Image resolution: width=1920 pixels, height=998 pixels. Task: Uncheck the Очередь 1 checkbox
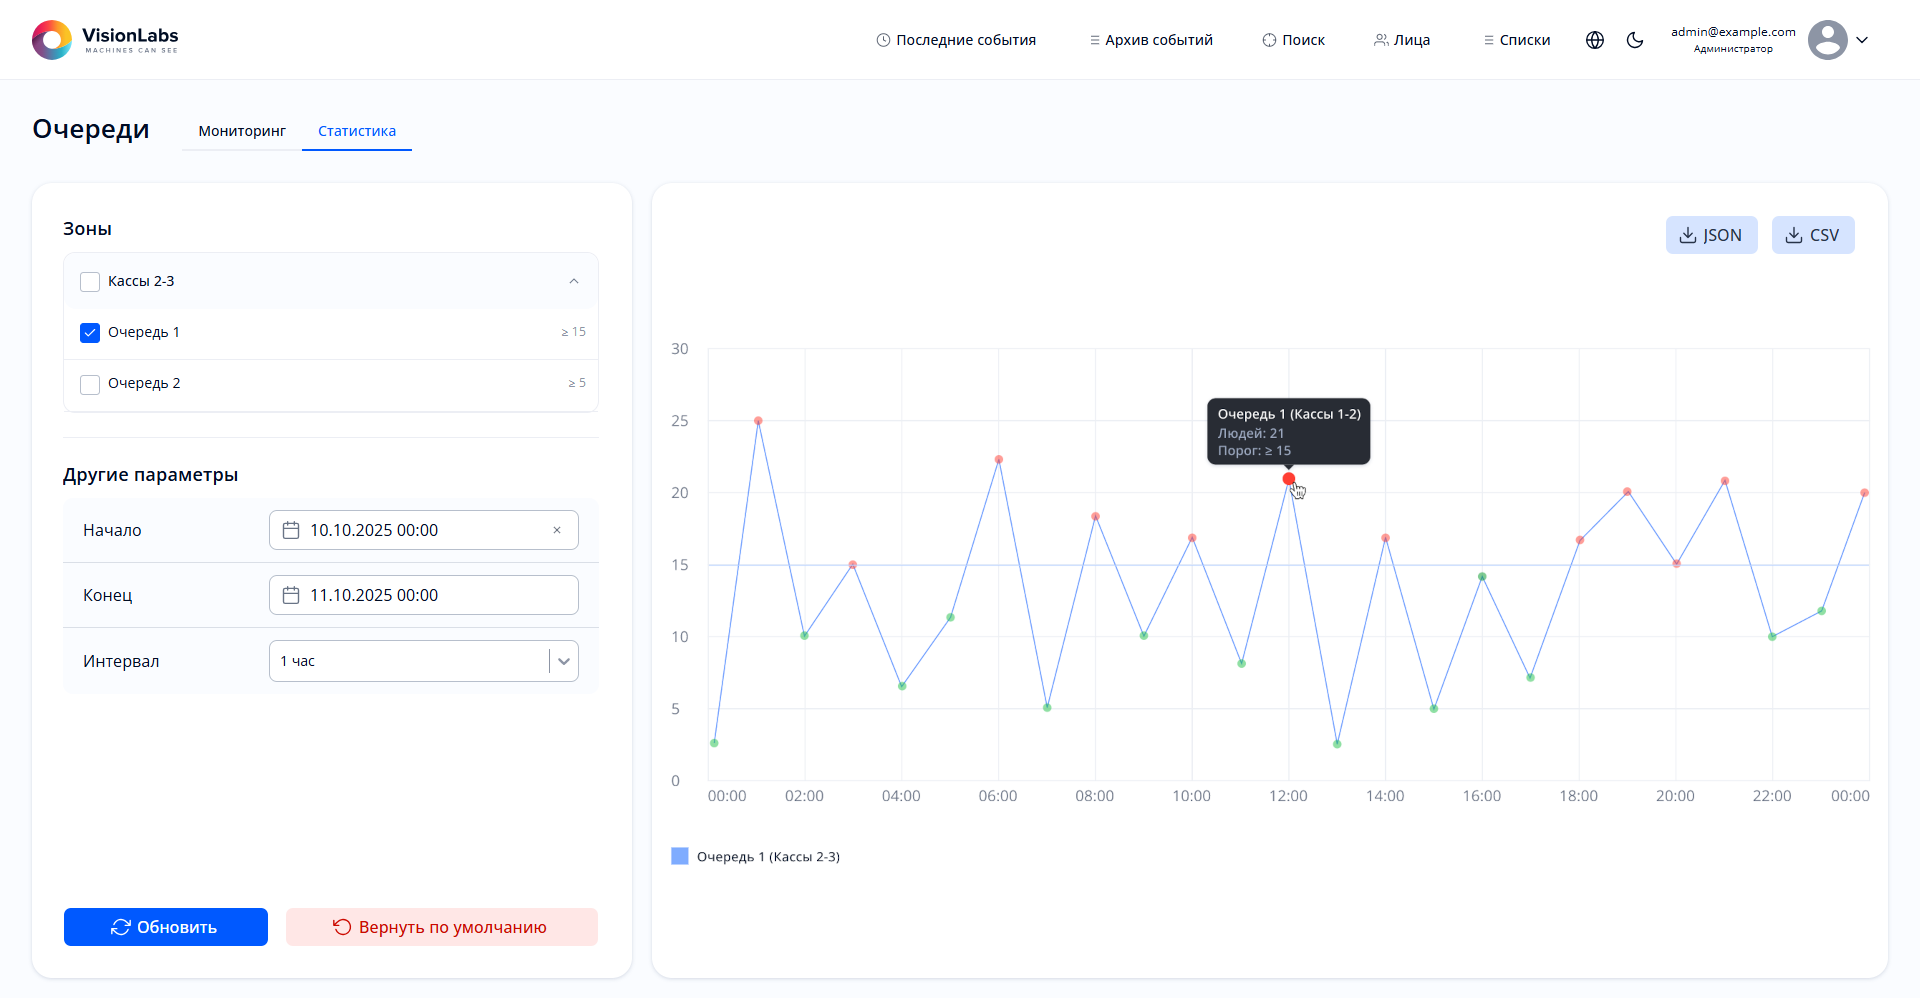tap(90, 333)
